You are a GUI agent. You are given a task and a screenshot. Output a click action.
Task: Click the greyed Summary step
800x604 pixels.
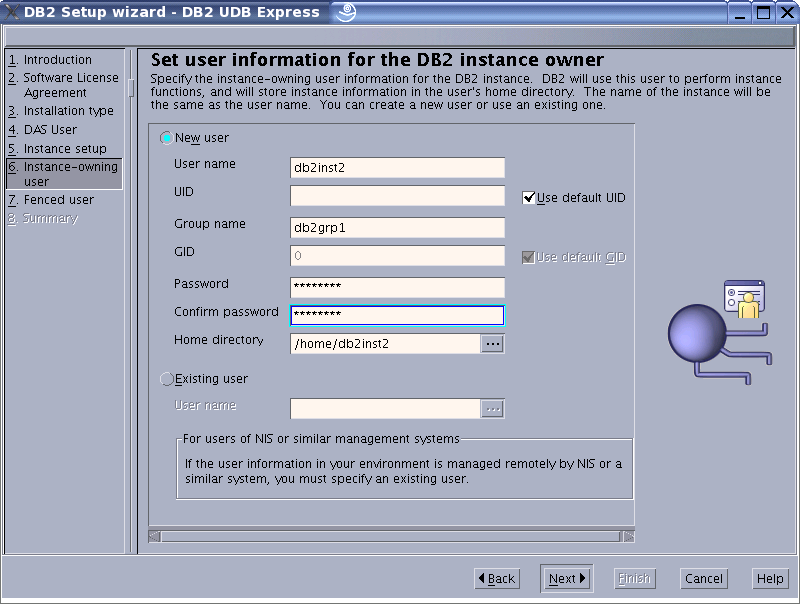pyautogui.click(x=43, y=218)
